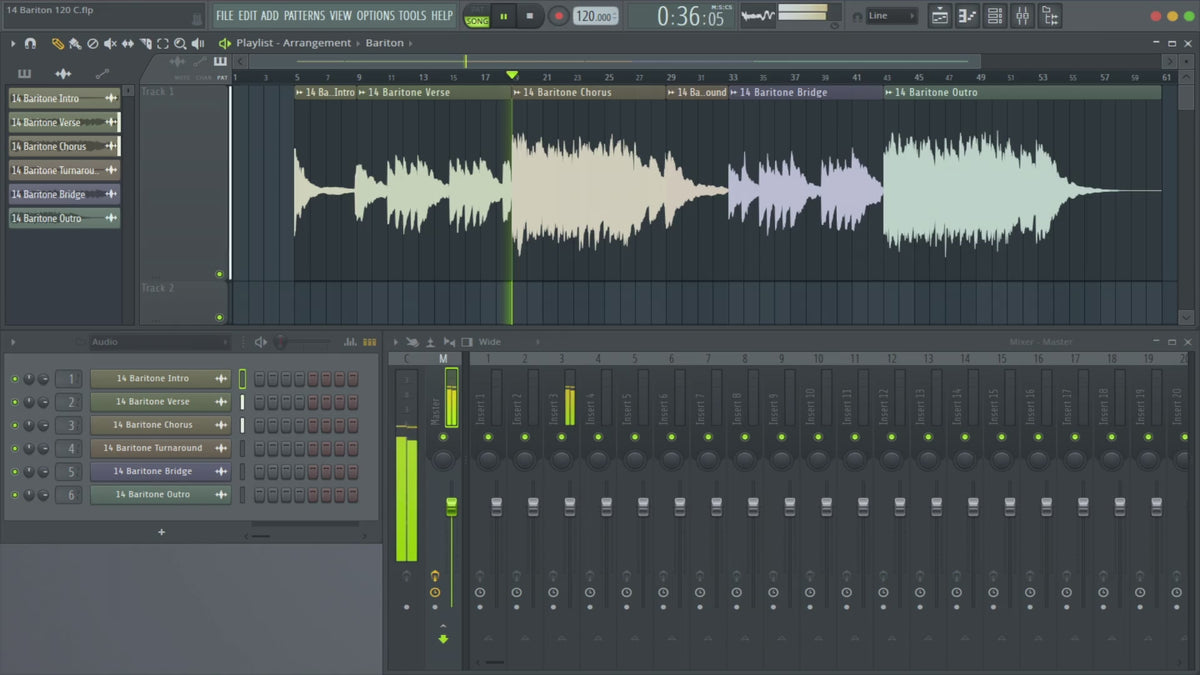Click the Master track volume fader
This screenshot has height=675, width=1200.
451,507
